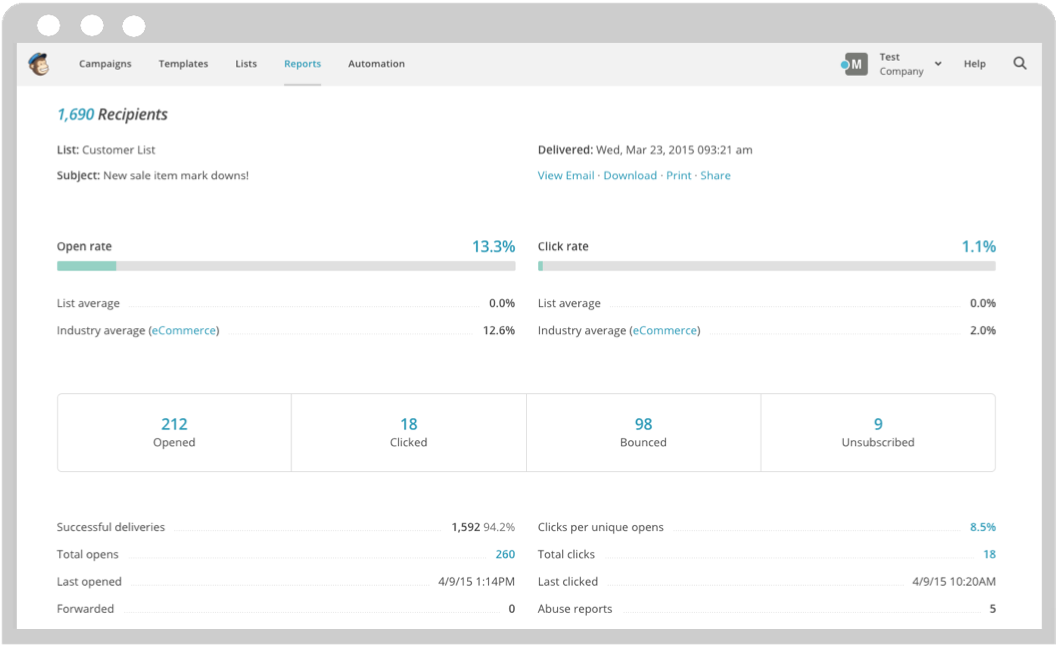Expand the Test Company account dropdown
Viewport: 1059px width, 645px height.
coord(938,63)
